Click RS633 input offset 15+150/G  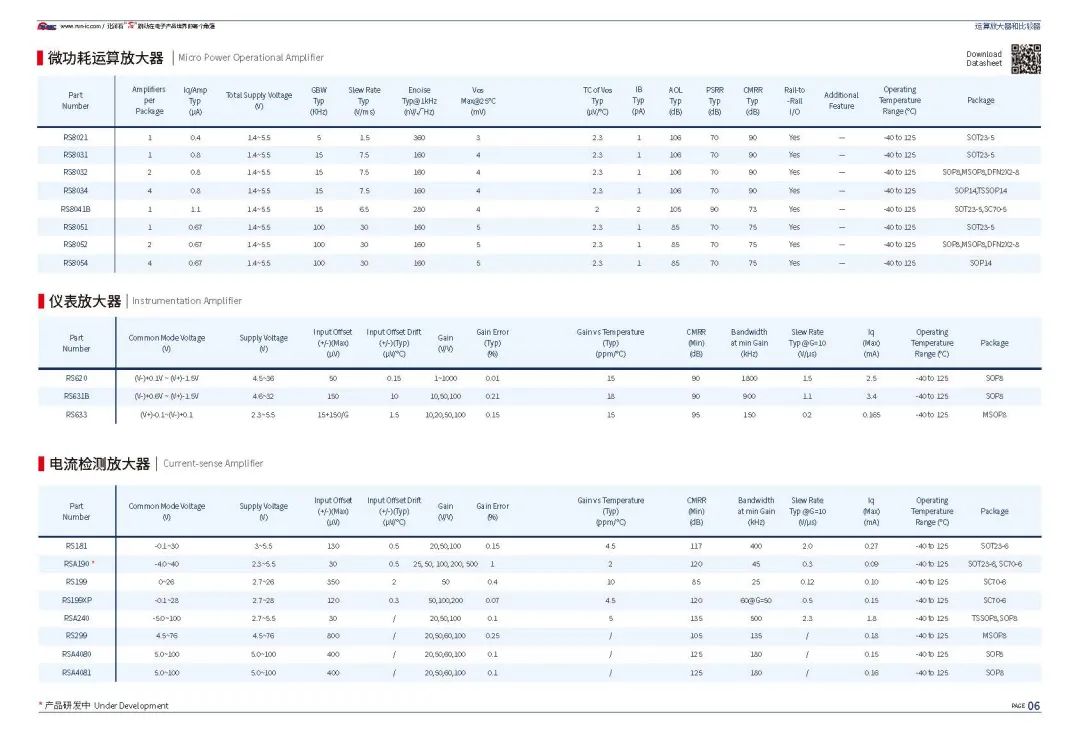(x=333, y=415)
